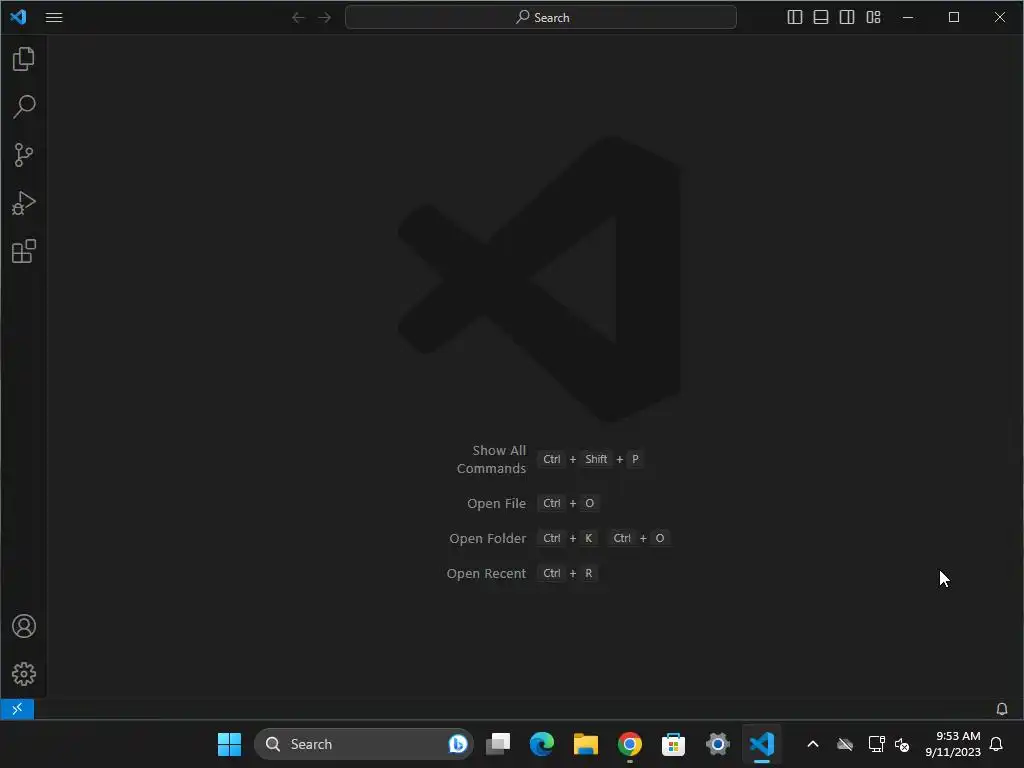Show hidden system tray icons
This screenshot has height=768, width=1024.
point(813,744)
